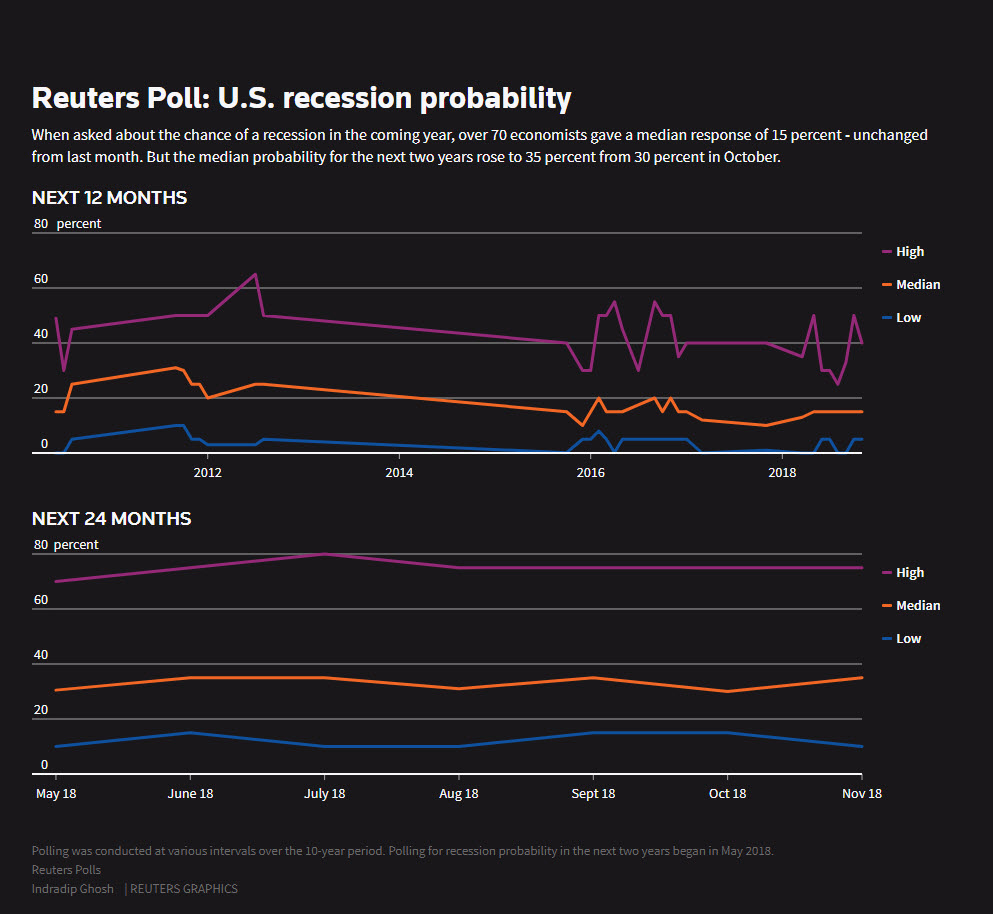993x914 pixels.
Task: Click the High purple swatch in 24-month legend
Action: tap(887, 573)
